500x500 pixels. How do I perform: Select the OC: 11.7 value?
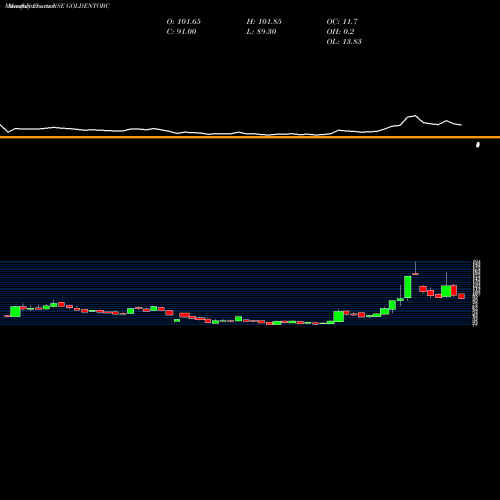click(x=342, y=22)
